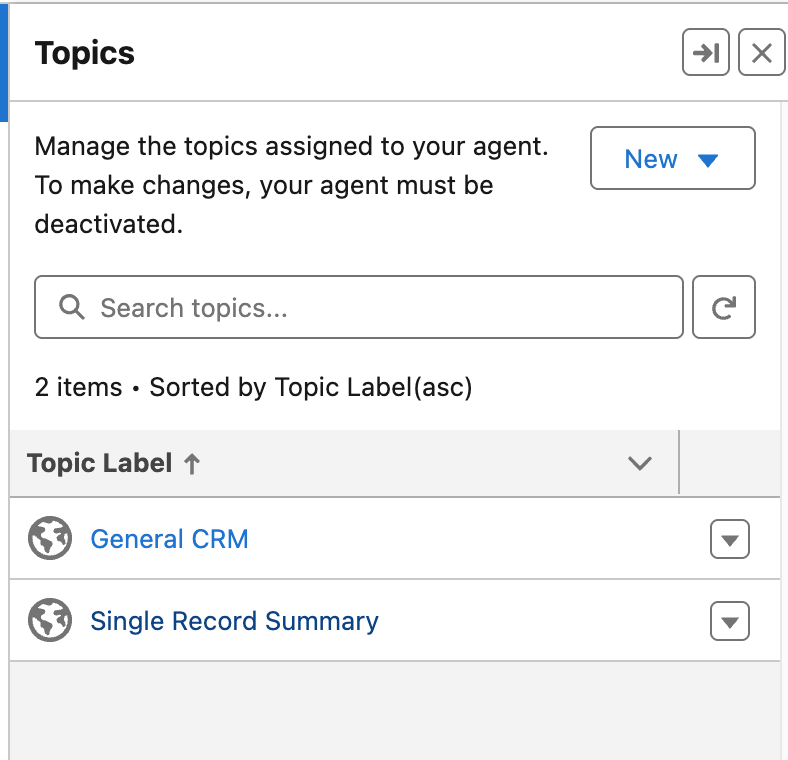Click the blue triangle arrow beside New
The image size is (788, 760).
click(x=708, y=160)
